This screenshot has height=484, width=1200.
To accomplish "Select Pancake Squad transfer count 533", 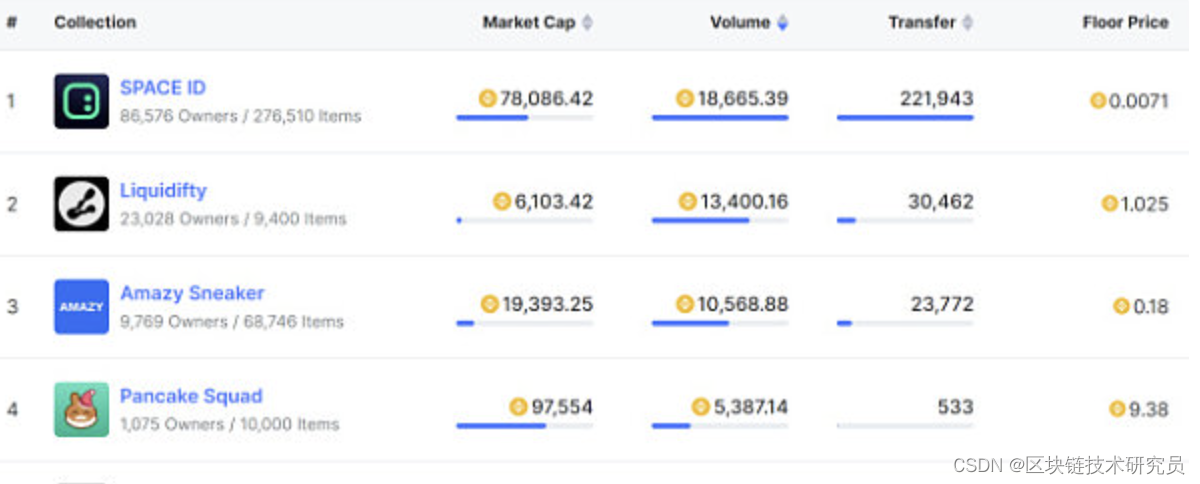I will pos(955,407).
